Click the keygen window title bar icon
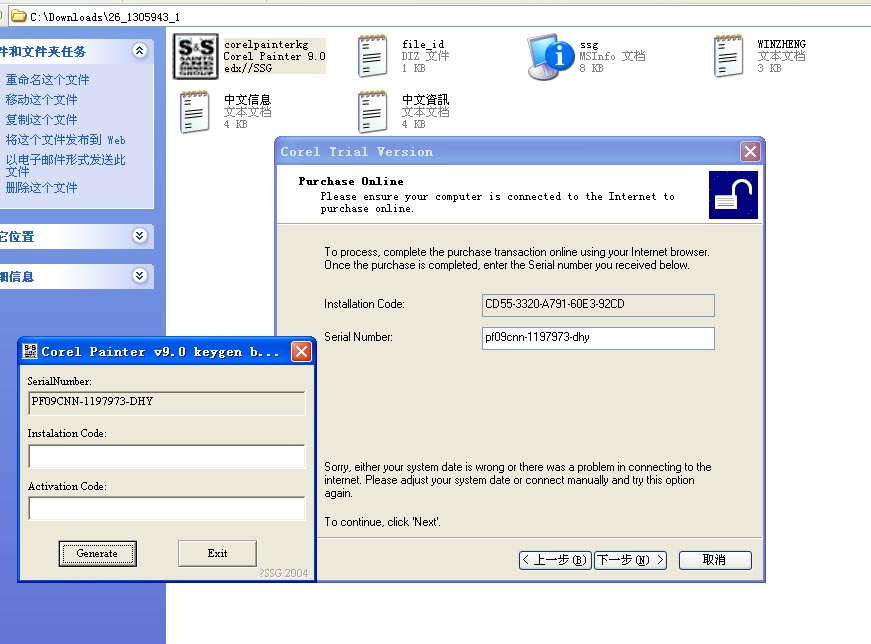This screenshot has height=644, width=871. pos(30,351)
